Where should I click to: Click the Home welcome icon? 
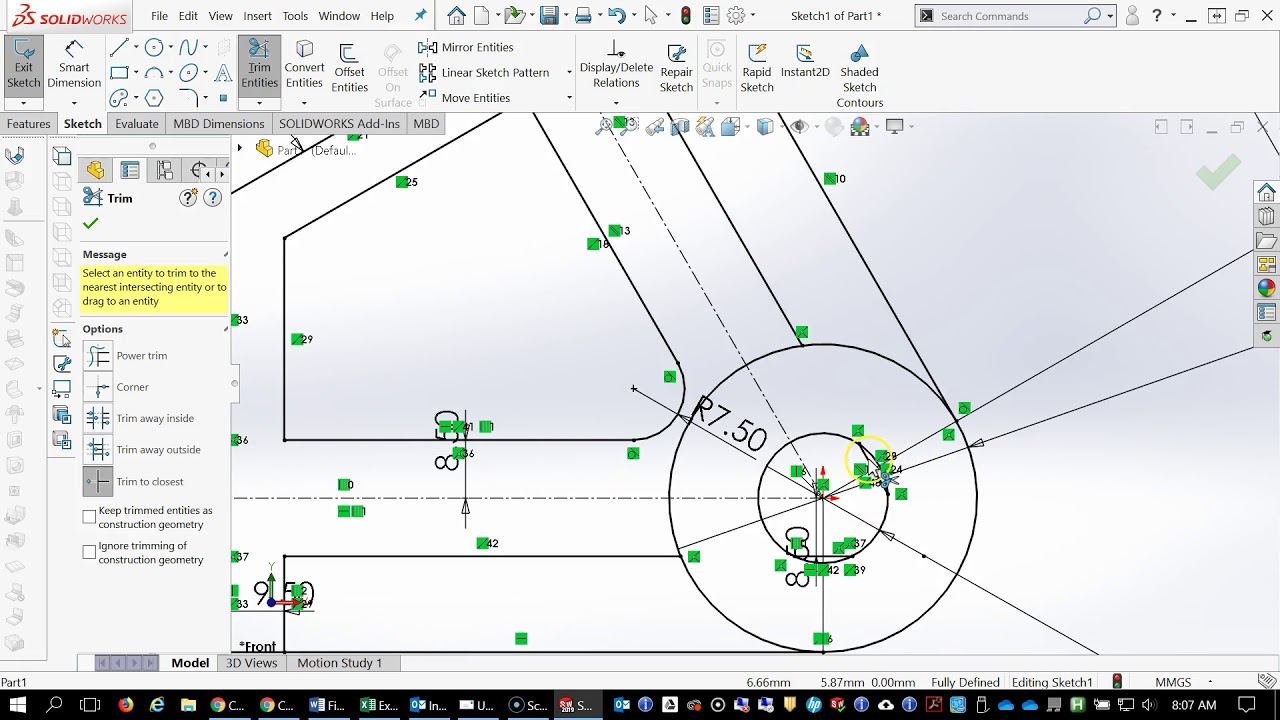pyautogui.click(x=456, y=15)
